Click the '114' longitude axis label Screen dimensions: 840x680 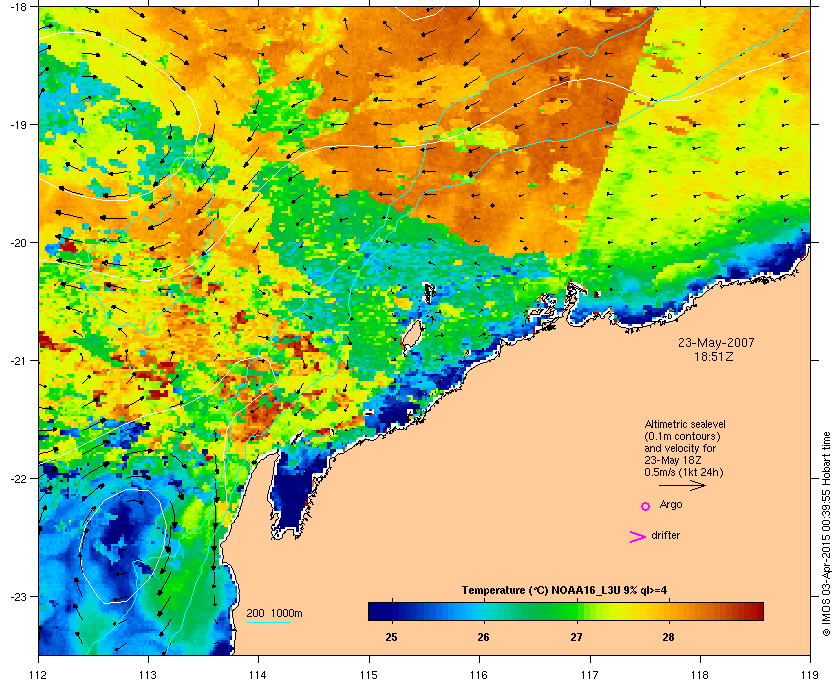point(258,674)
